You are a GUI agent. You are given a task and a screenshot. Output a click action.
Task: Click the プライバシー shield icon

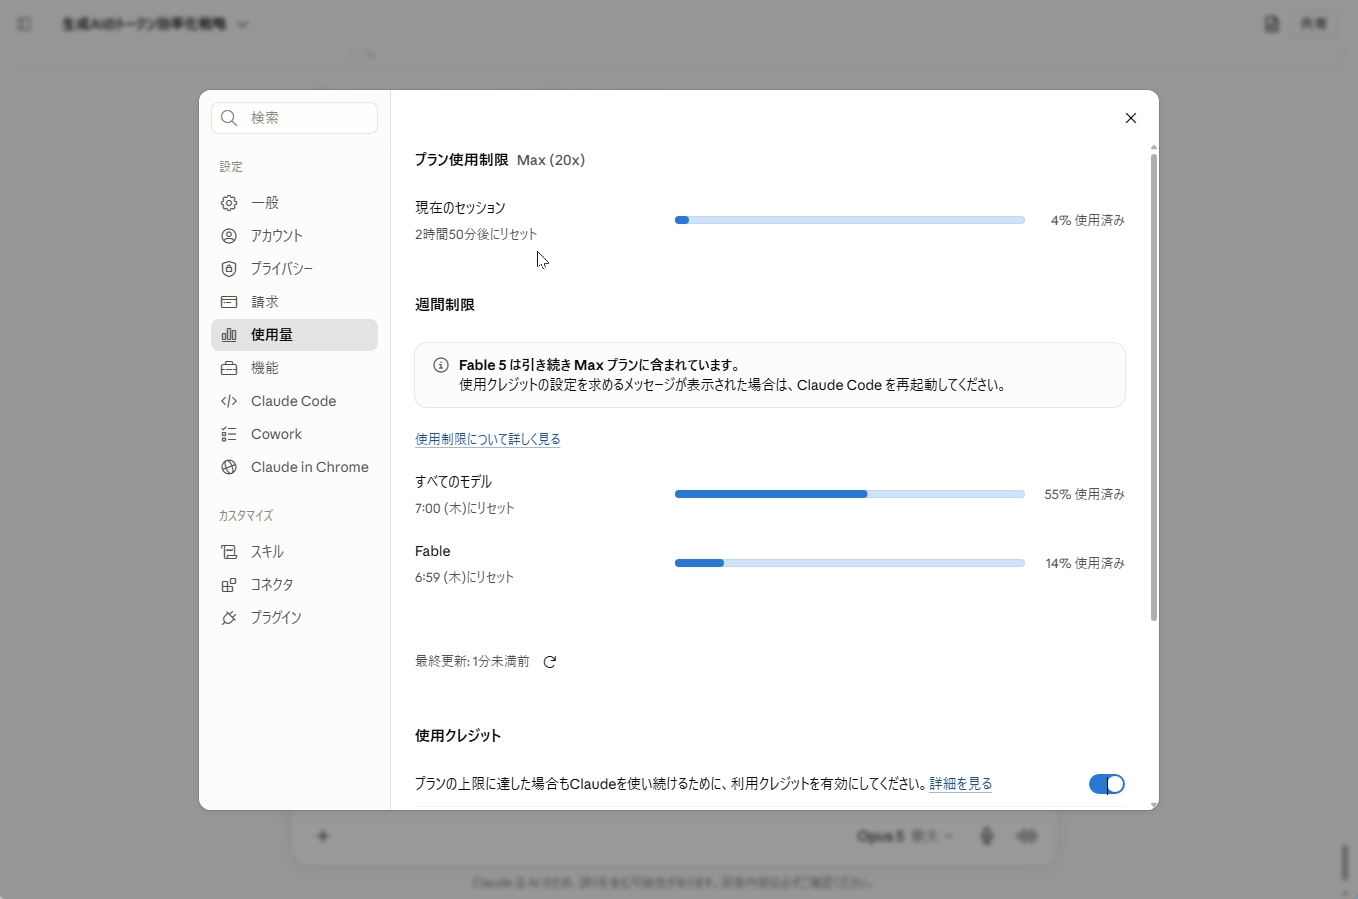pyautogui.click(x=229, y=269)
